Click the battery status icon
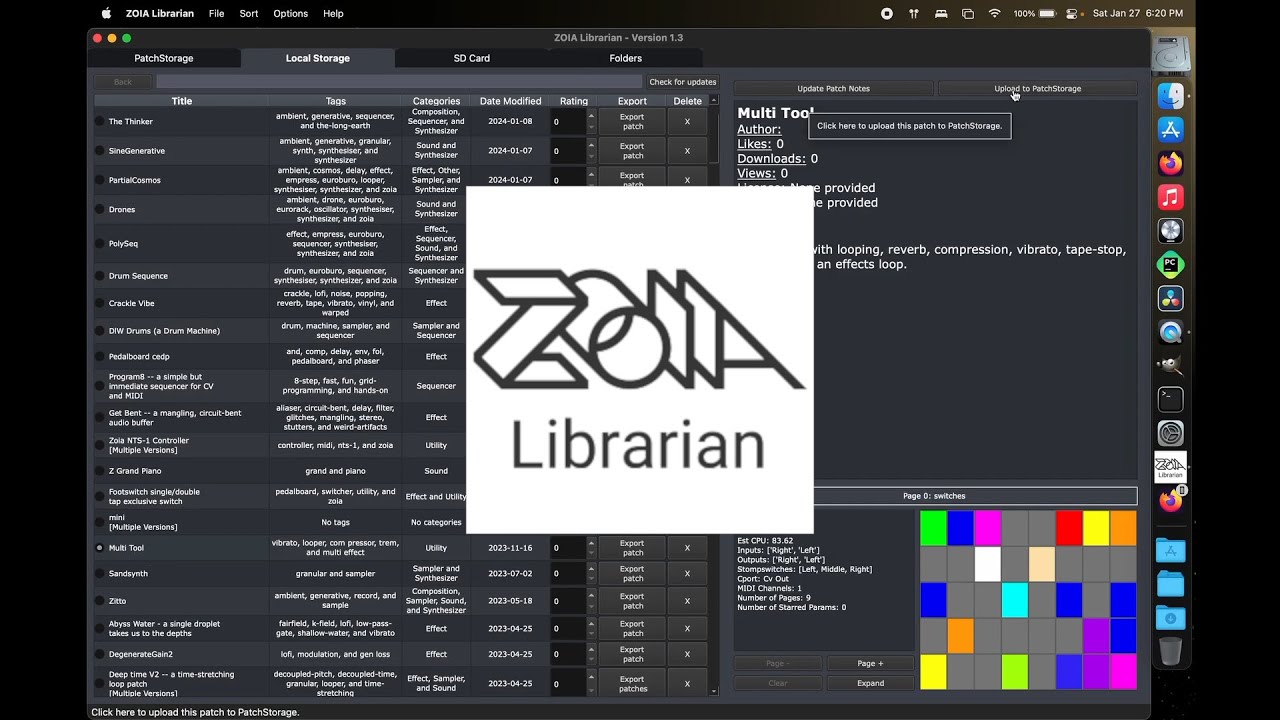1280x720 pixels. (1048, 13)
